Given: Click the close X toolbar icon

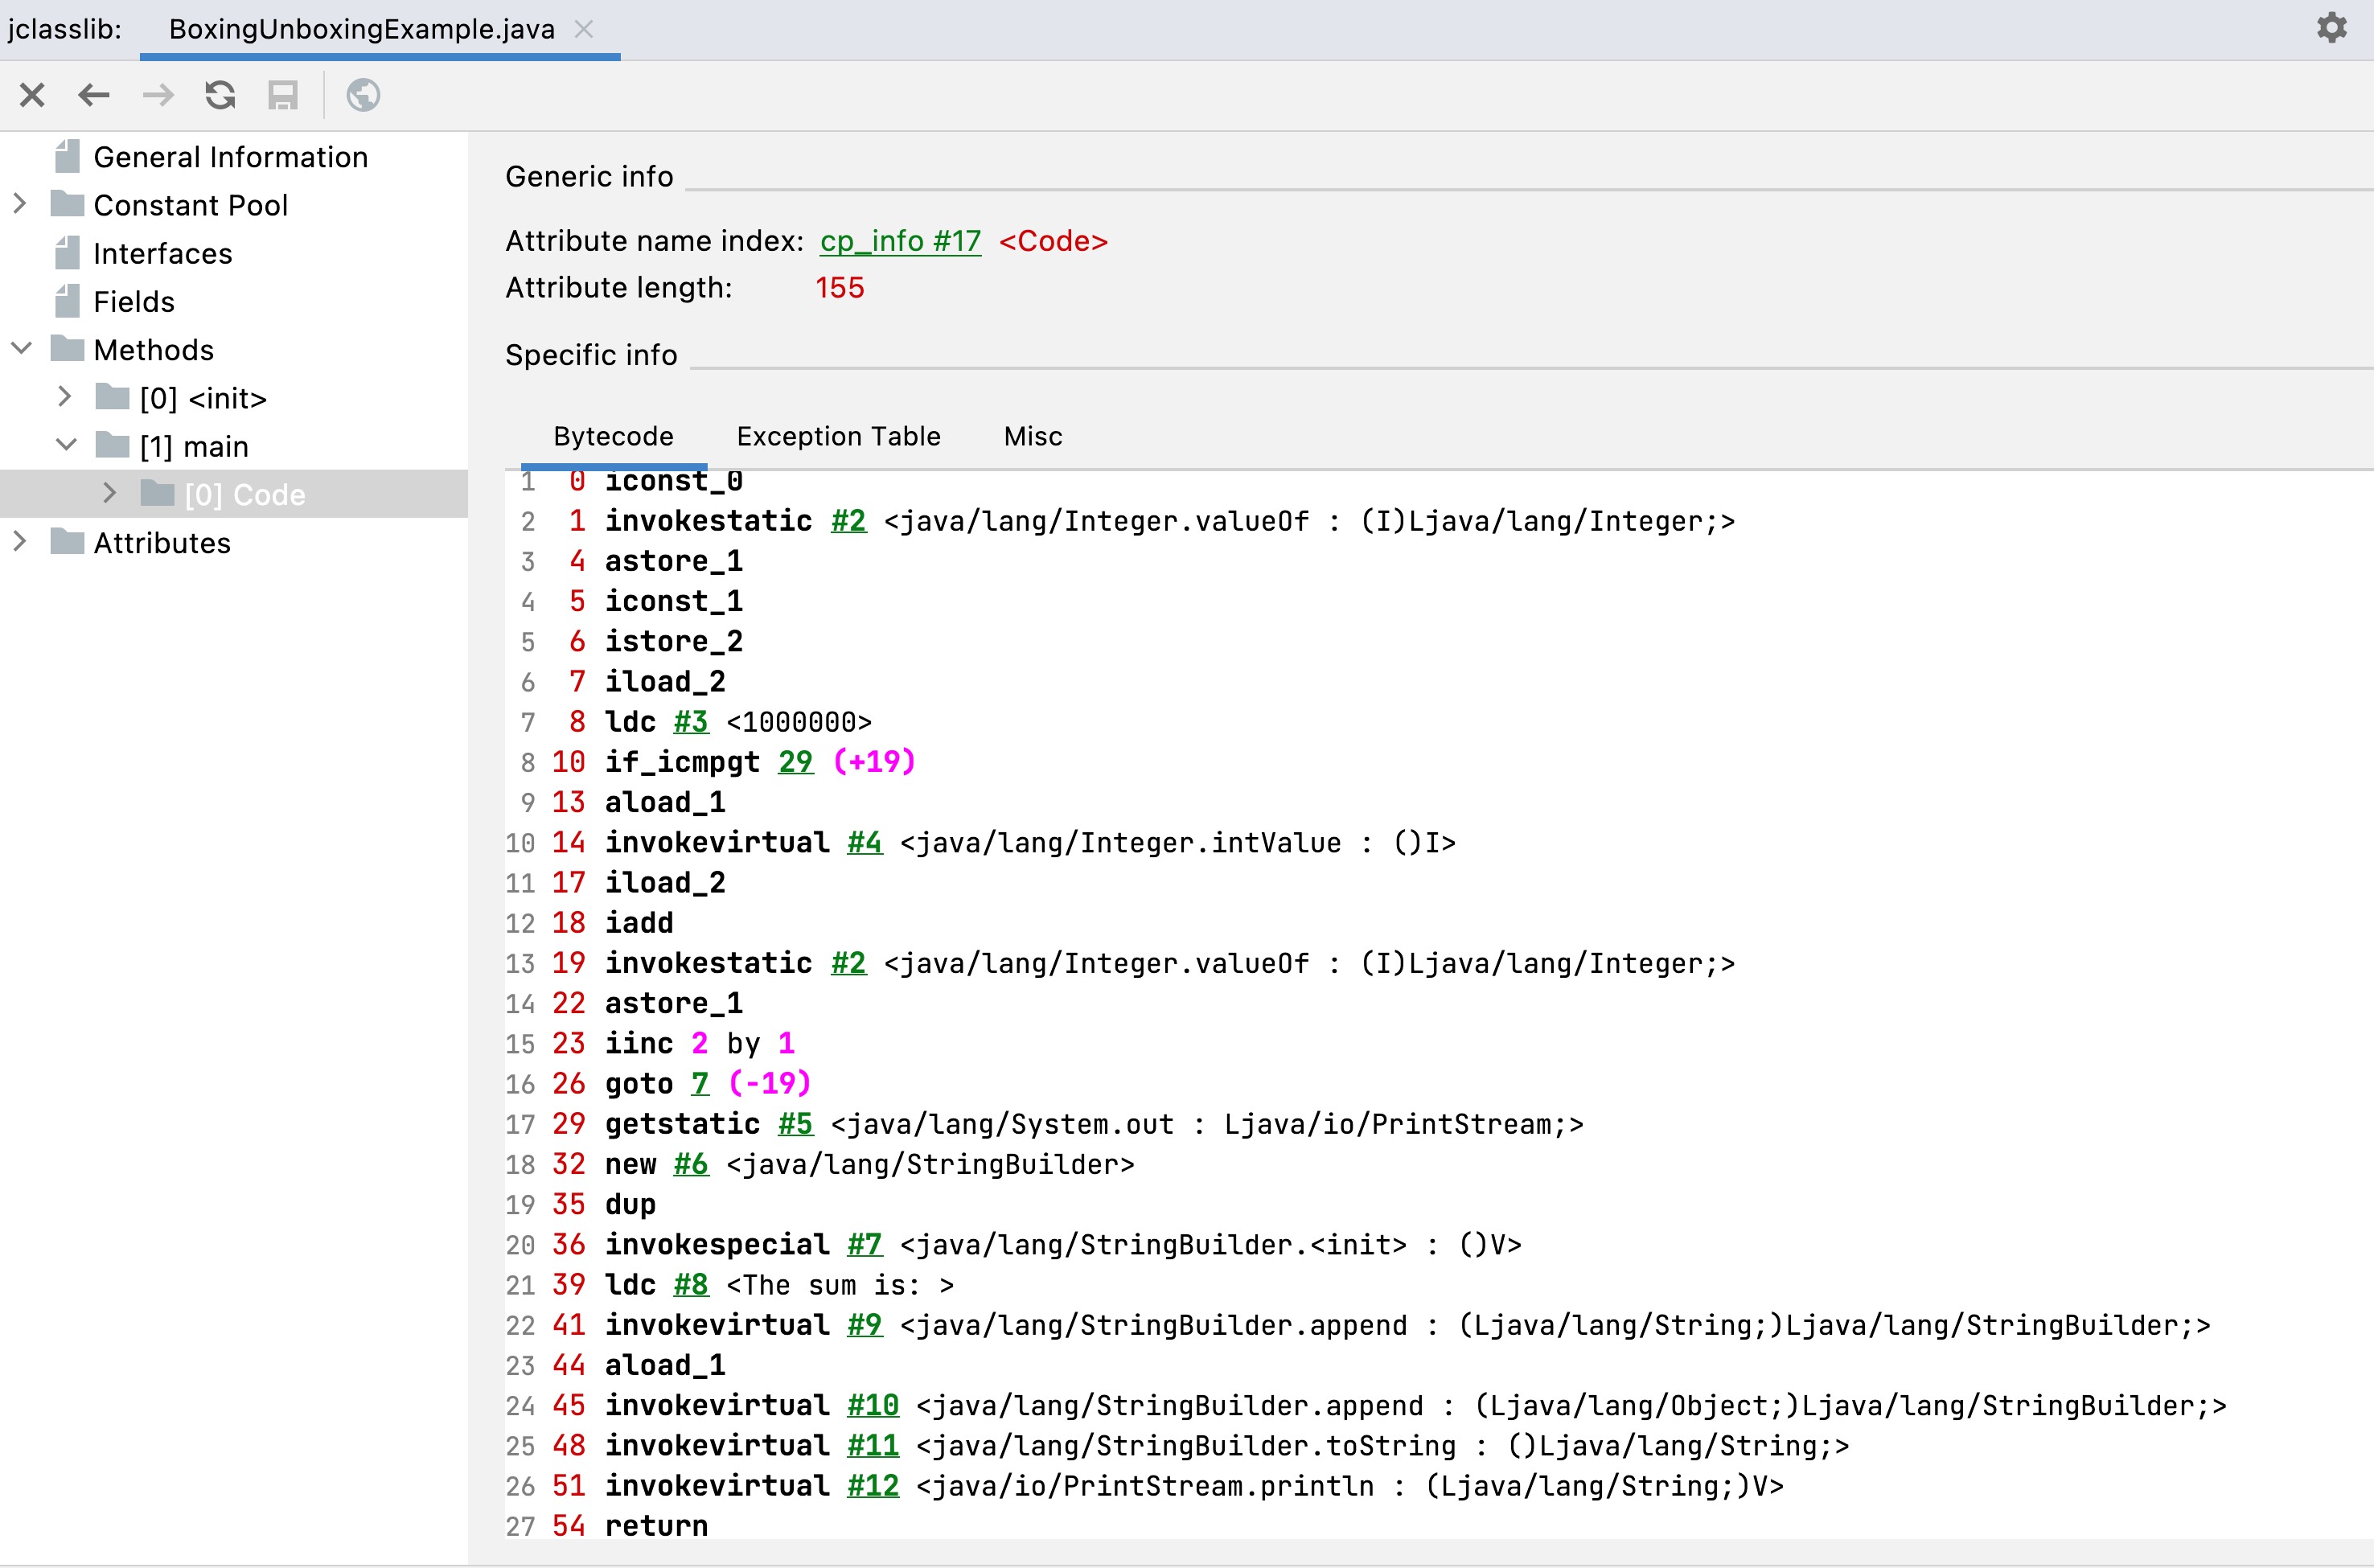Looking at the screenshot, I should click(x=32, y=95).
